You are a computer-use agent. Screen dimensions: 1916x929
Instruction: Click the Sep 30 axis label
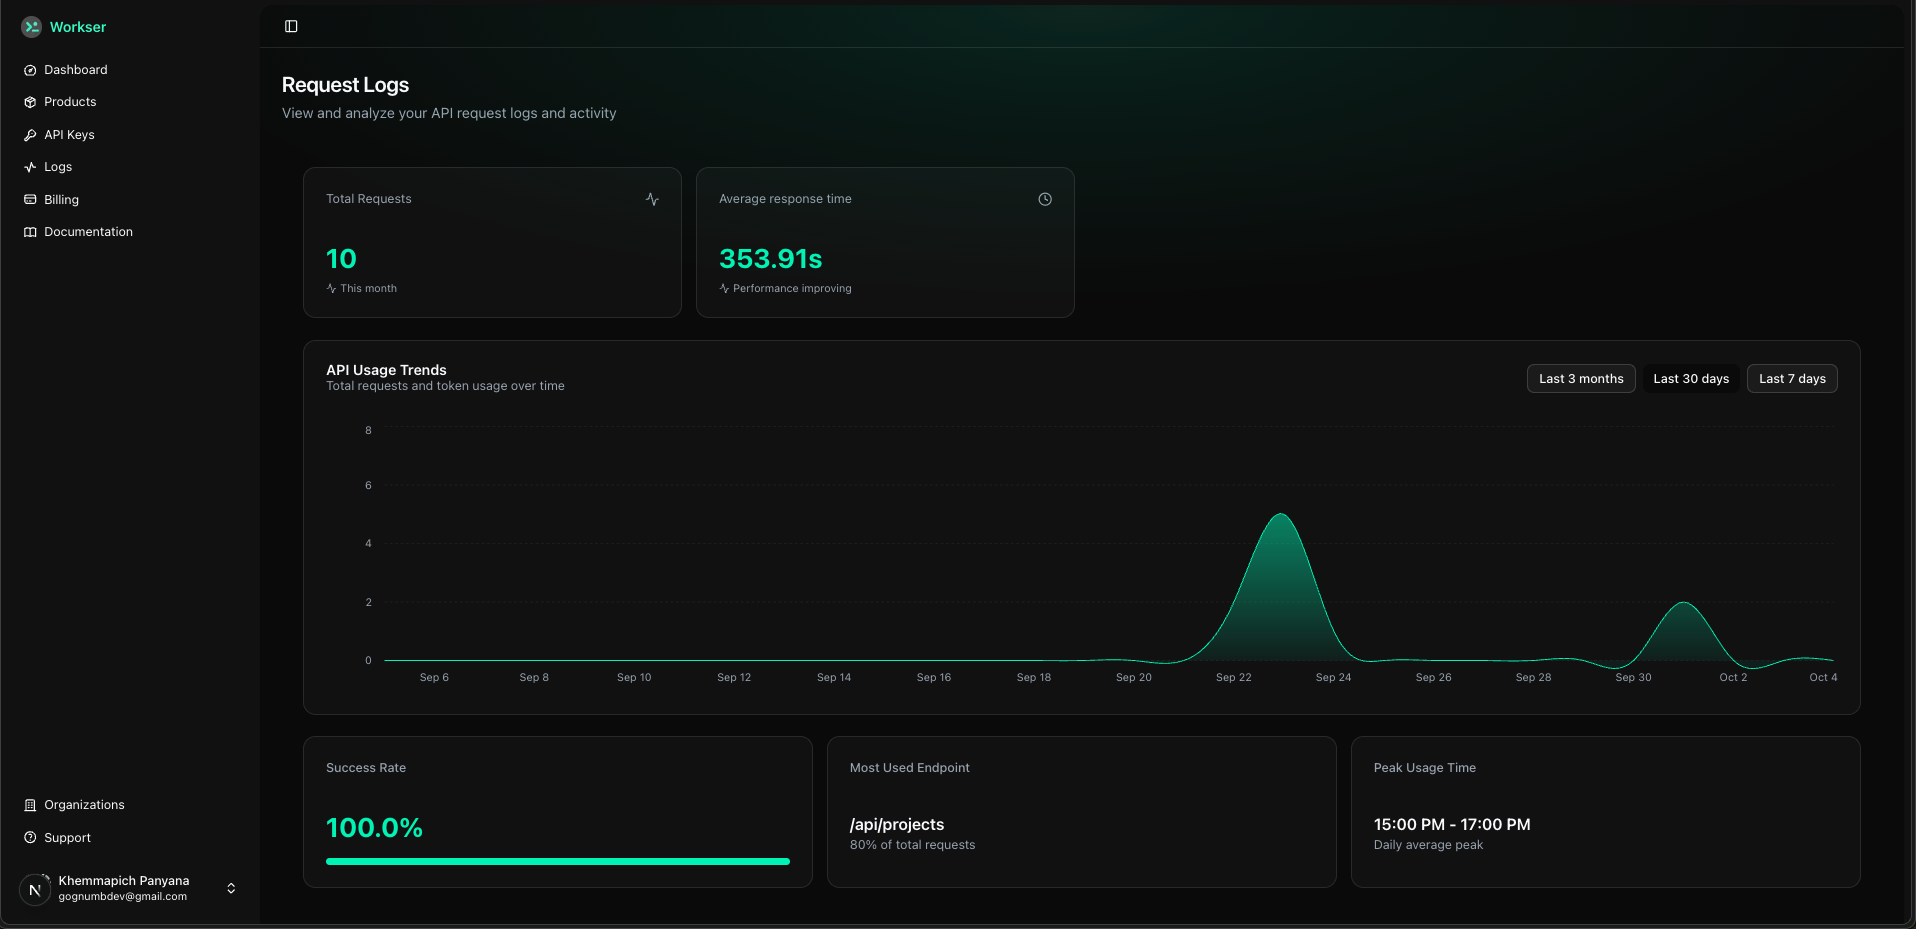tap(1633, 678)
